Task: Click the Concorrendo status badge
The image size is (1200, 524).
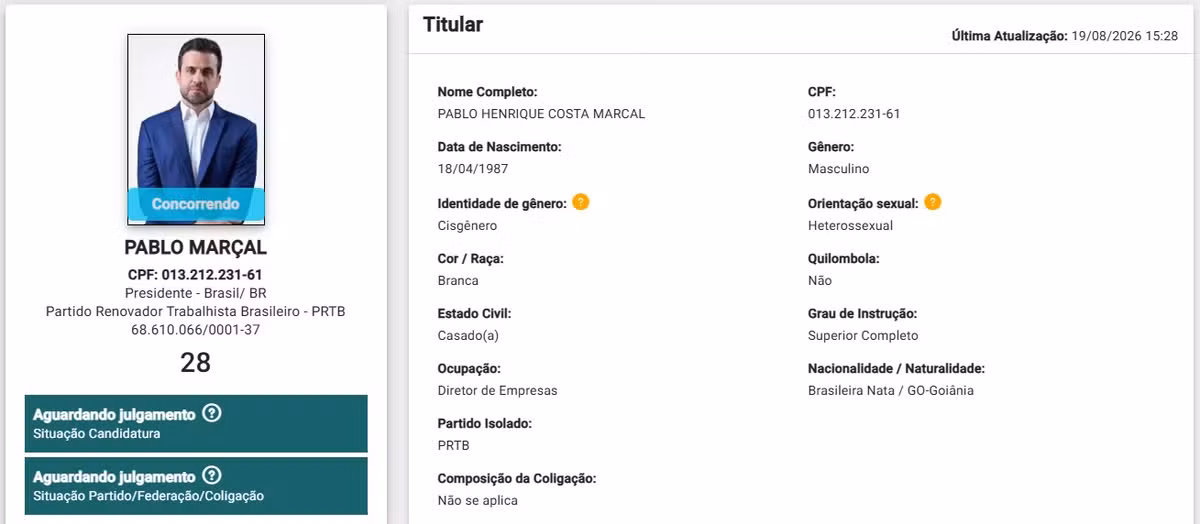Action: pyautogui.click(x=196, y=204)
